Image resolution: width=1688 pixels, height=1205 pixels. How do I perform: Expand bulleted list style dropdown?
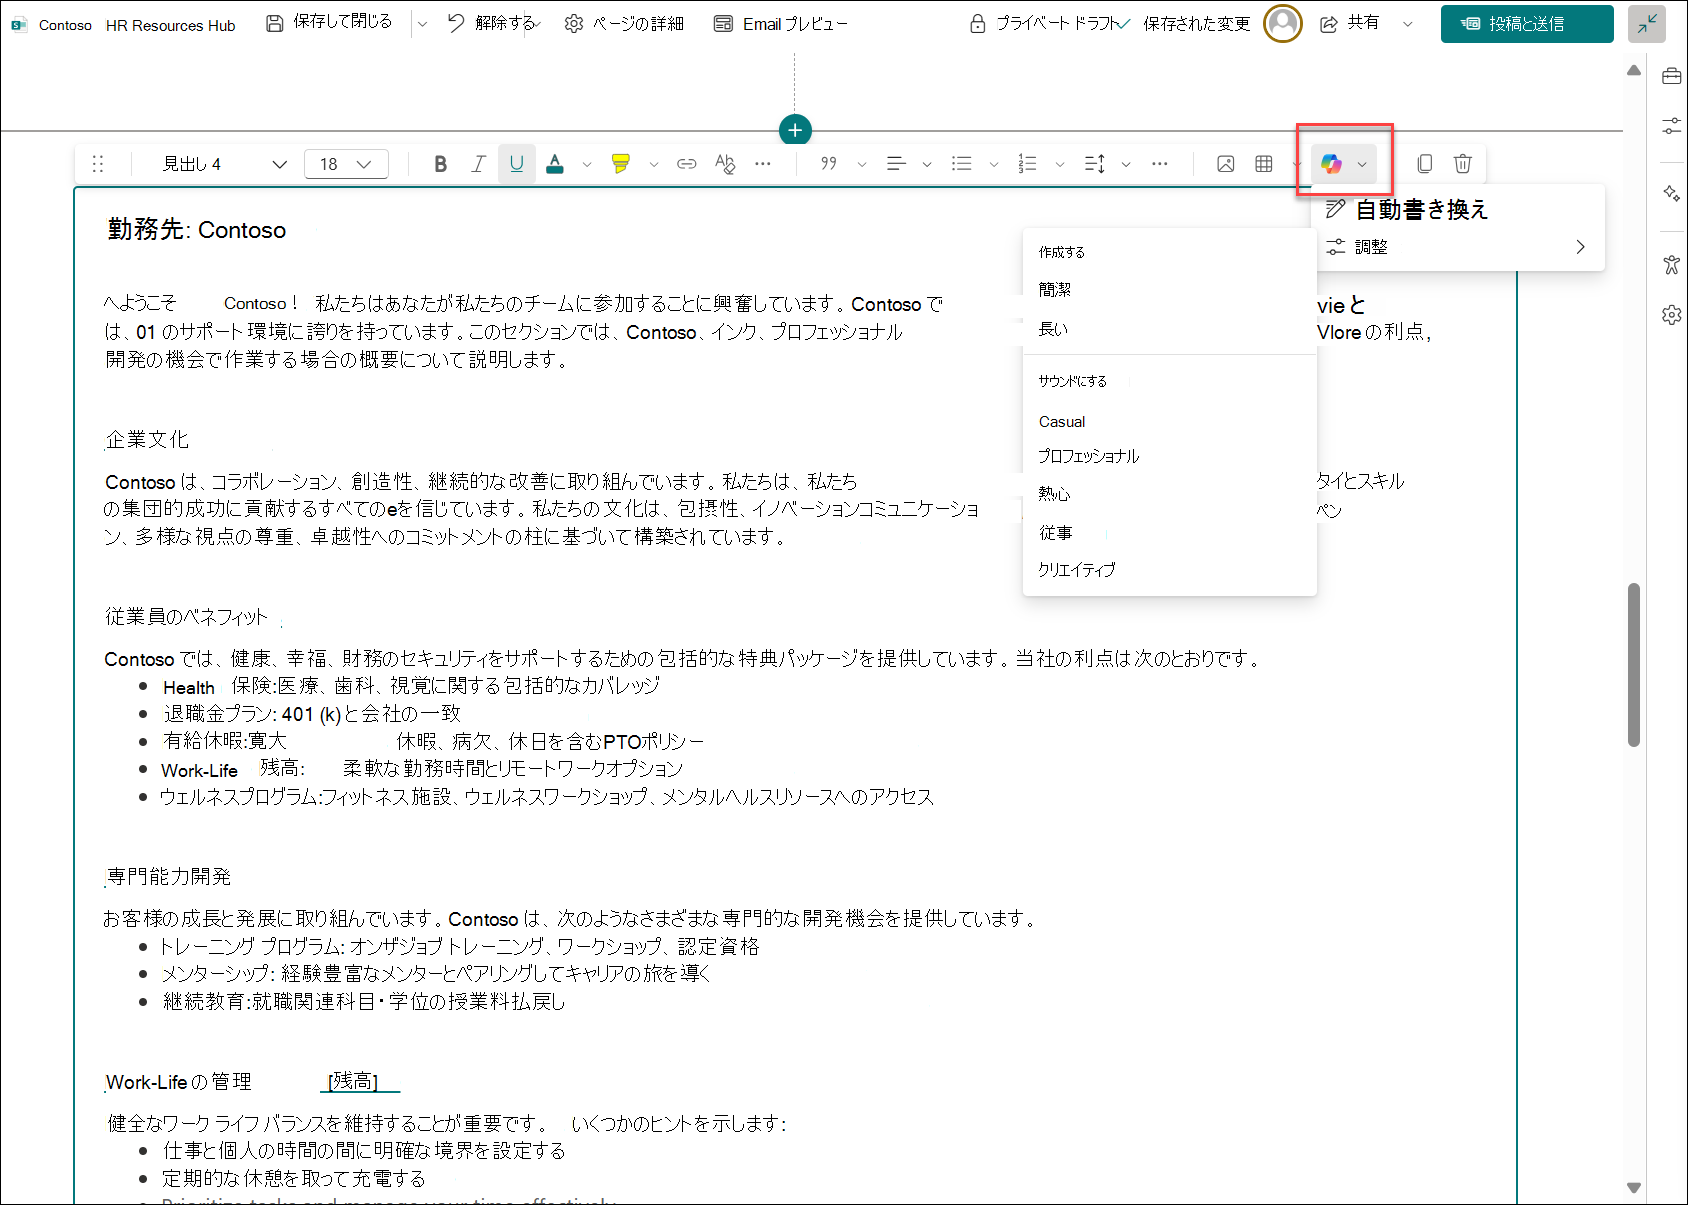point(994,164)
